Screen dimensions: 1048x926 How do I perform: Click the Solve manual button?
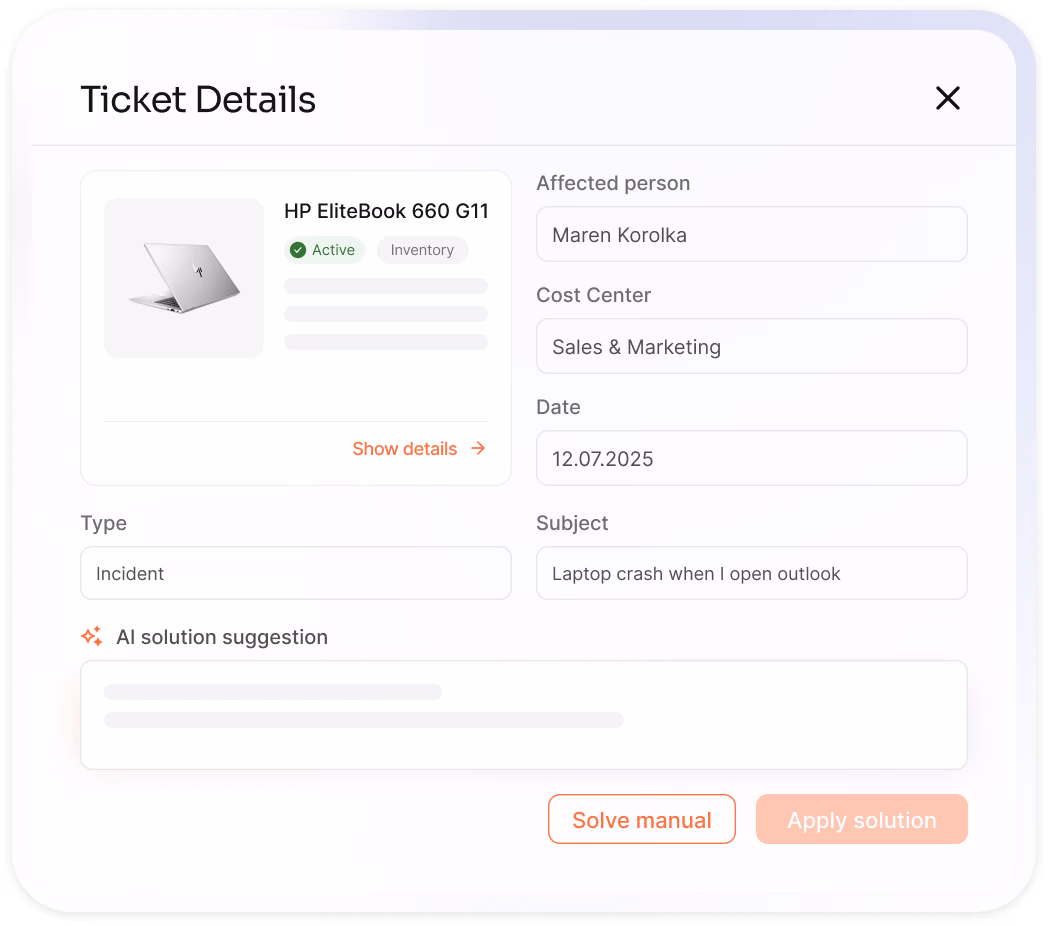tap(641, 819)
